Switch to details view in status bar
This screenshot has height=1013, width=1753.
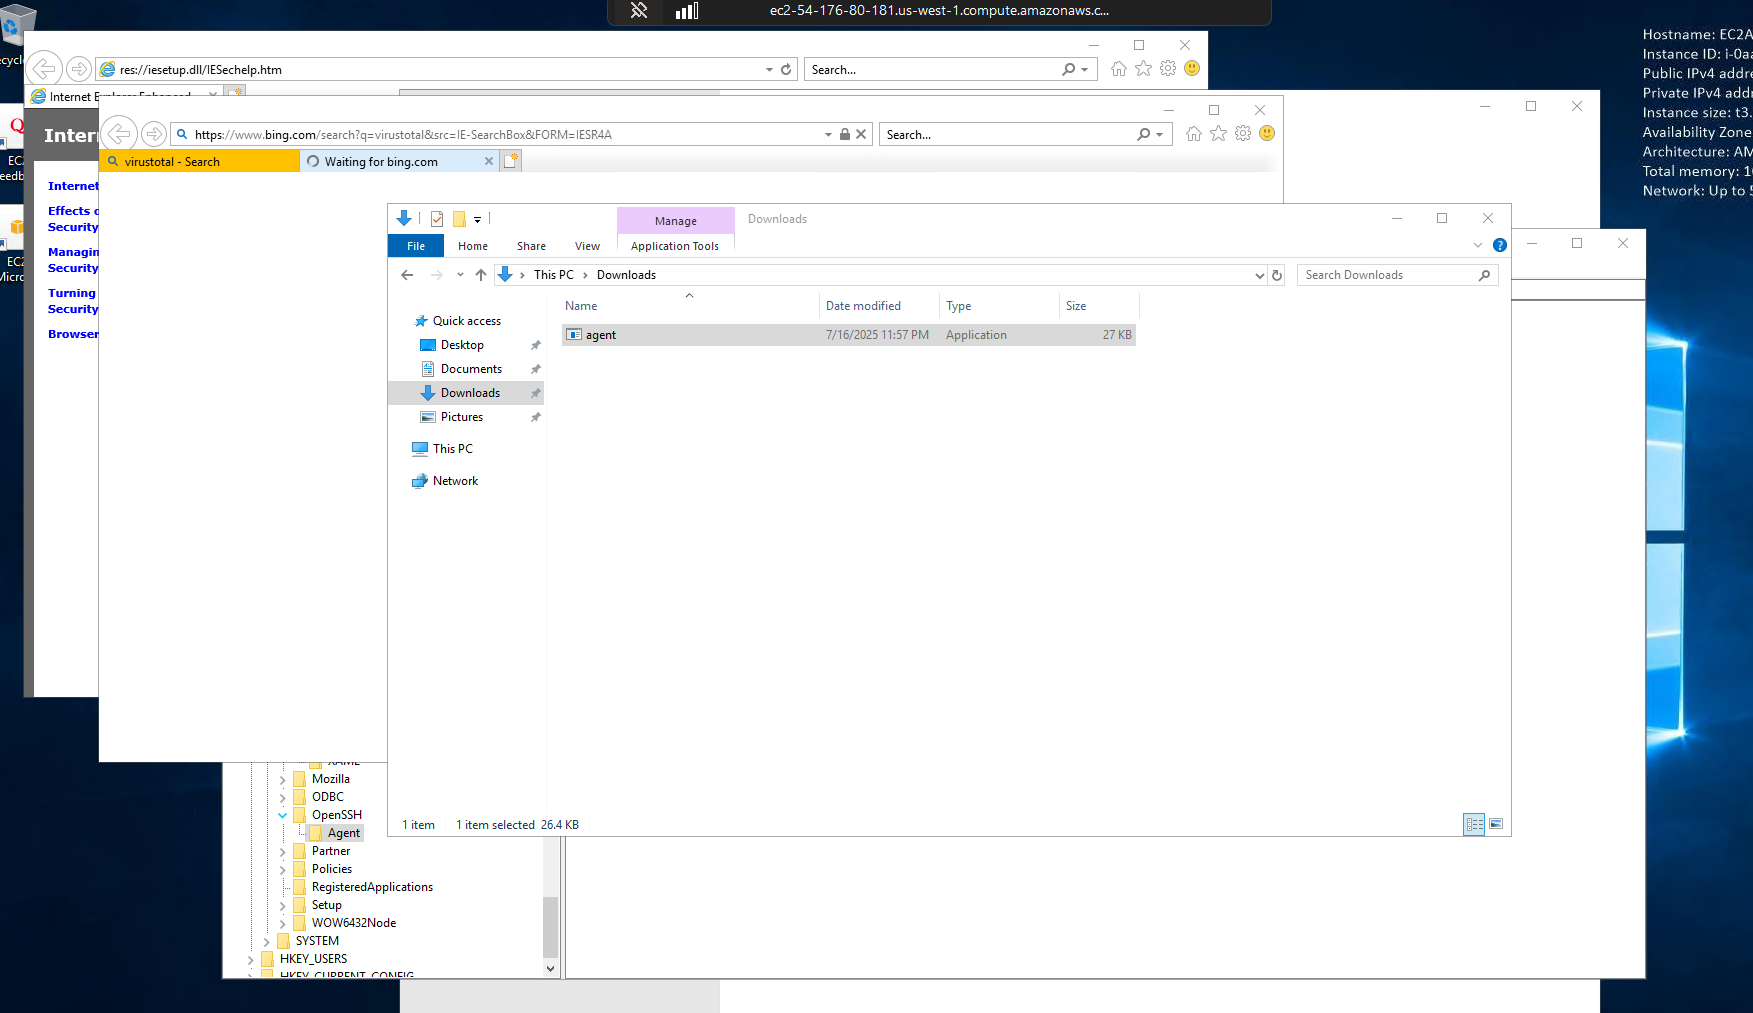tap(1474, 824)
